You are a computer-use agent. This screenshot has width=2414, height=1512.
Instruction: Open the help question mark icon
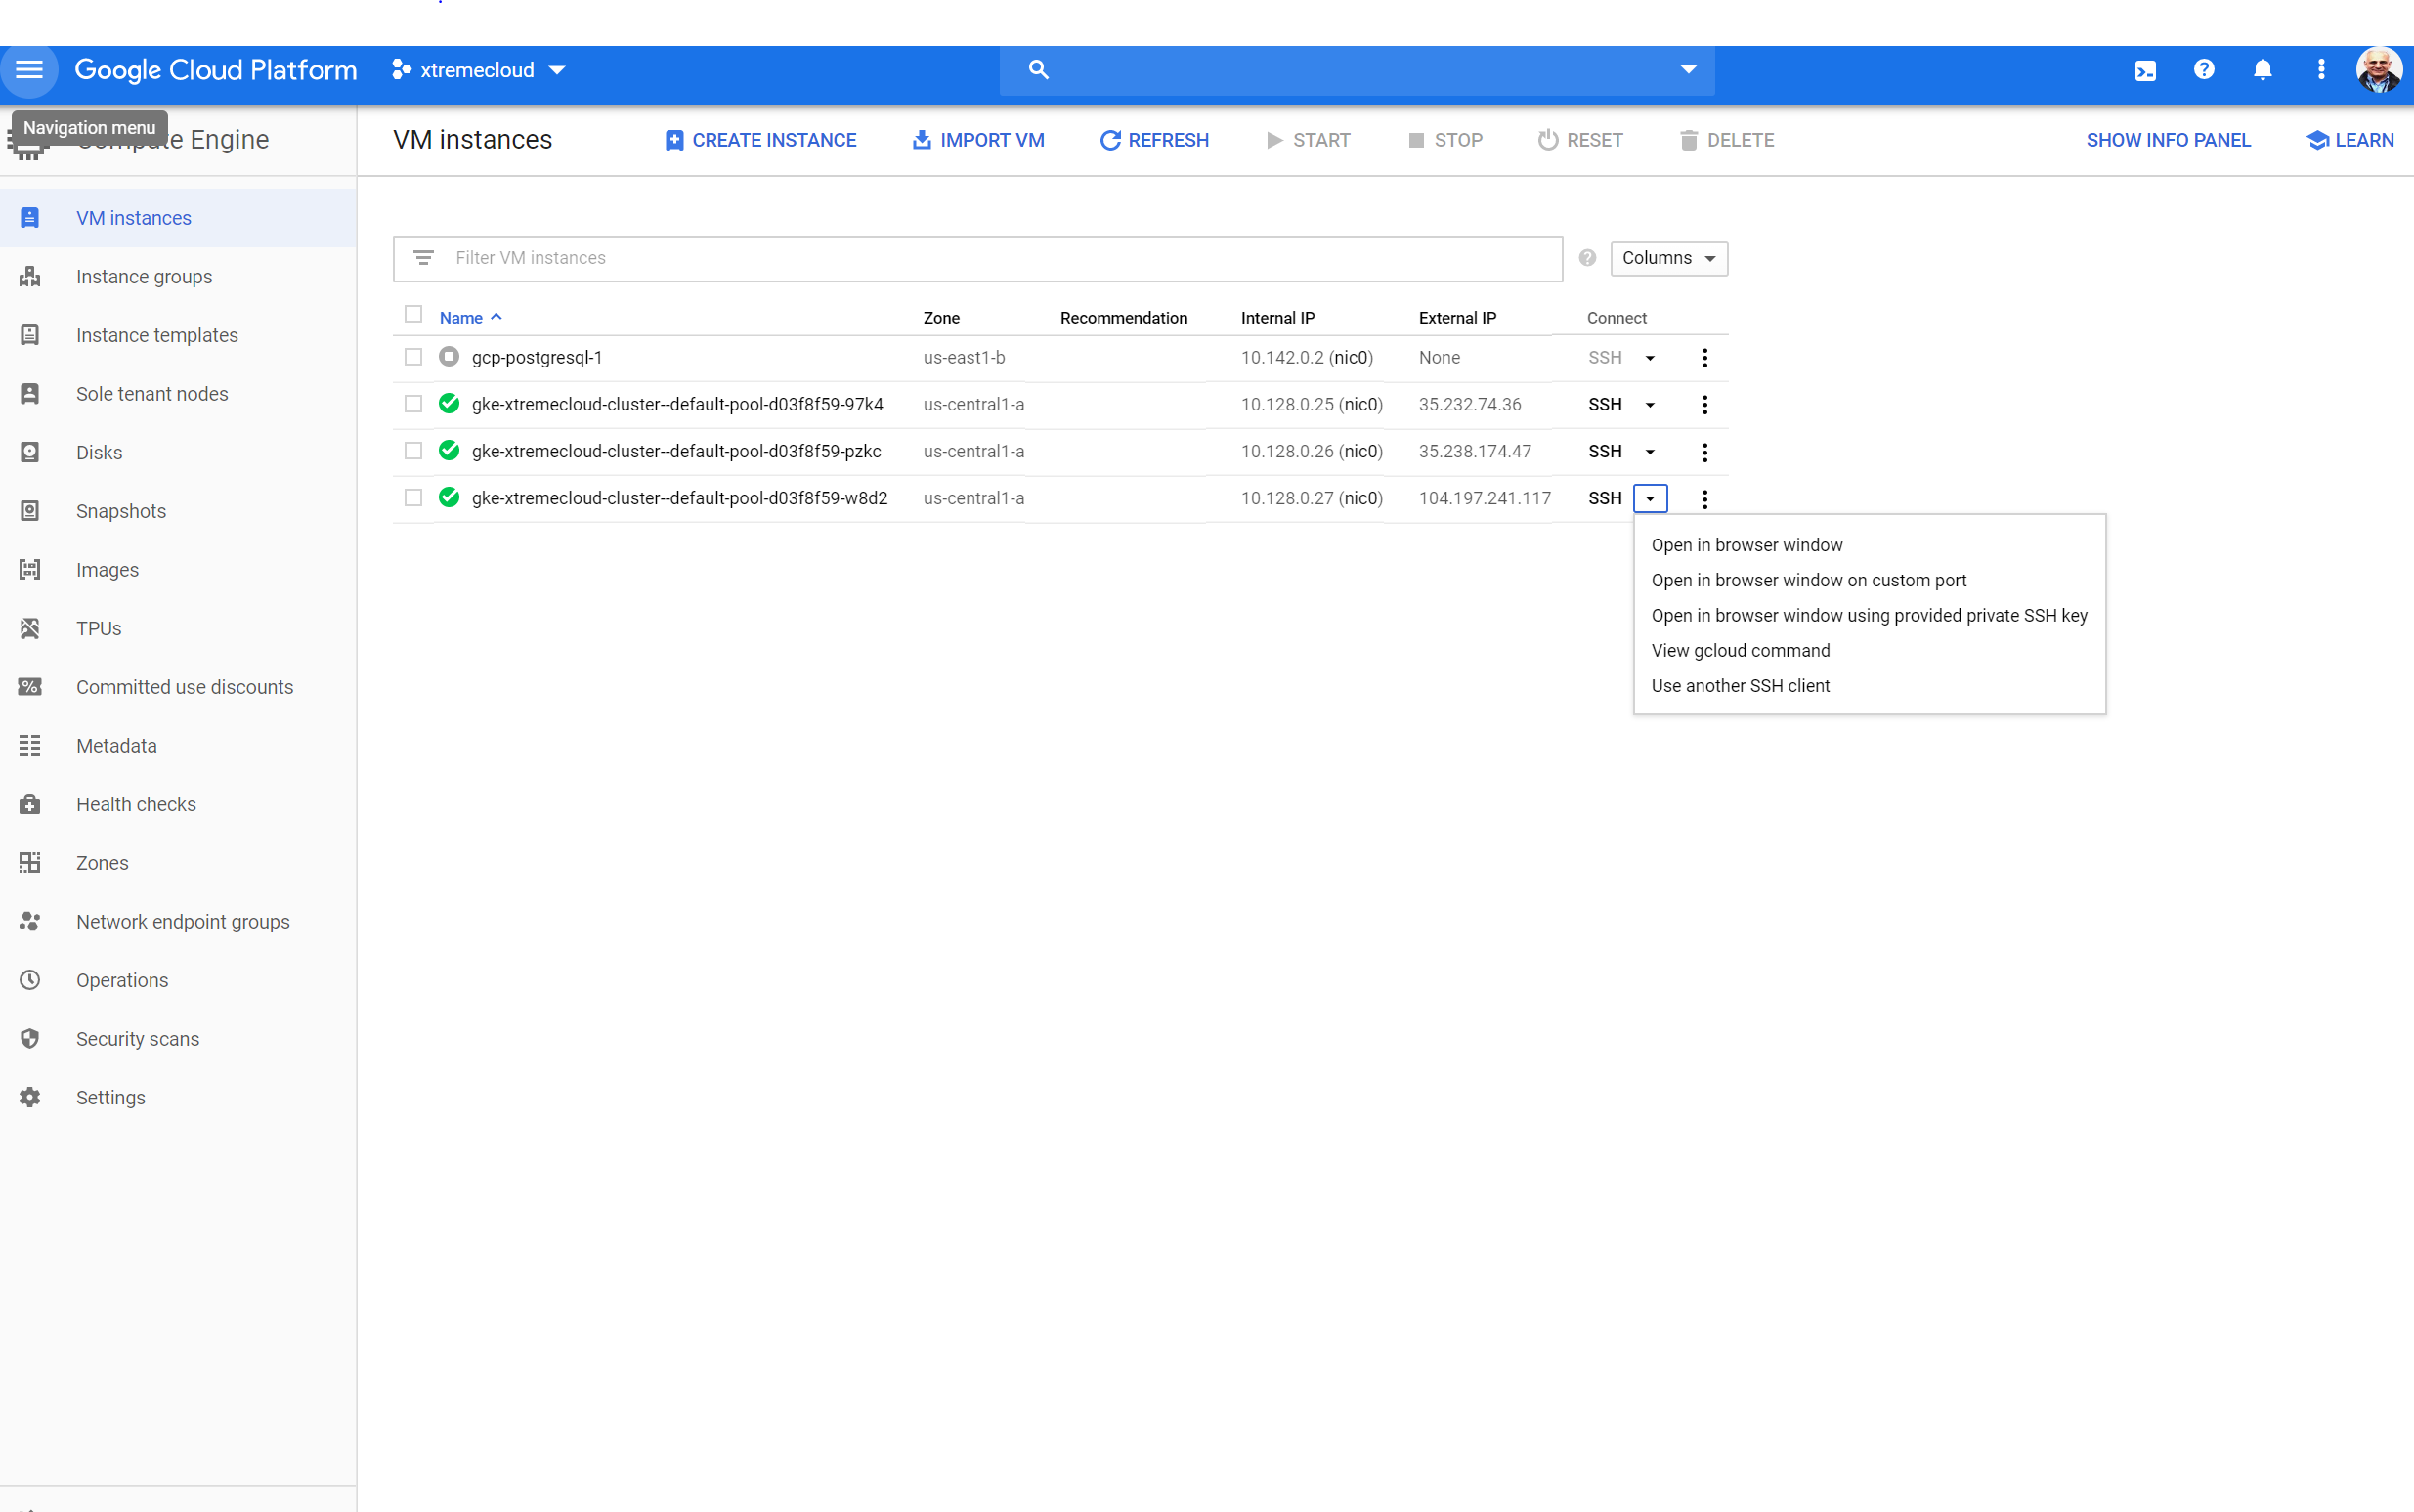[x=2204, y=70]
